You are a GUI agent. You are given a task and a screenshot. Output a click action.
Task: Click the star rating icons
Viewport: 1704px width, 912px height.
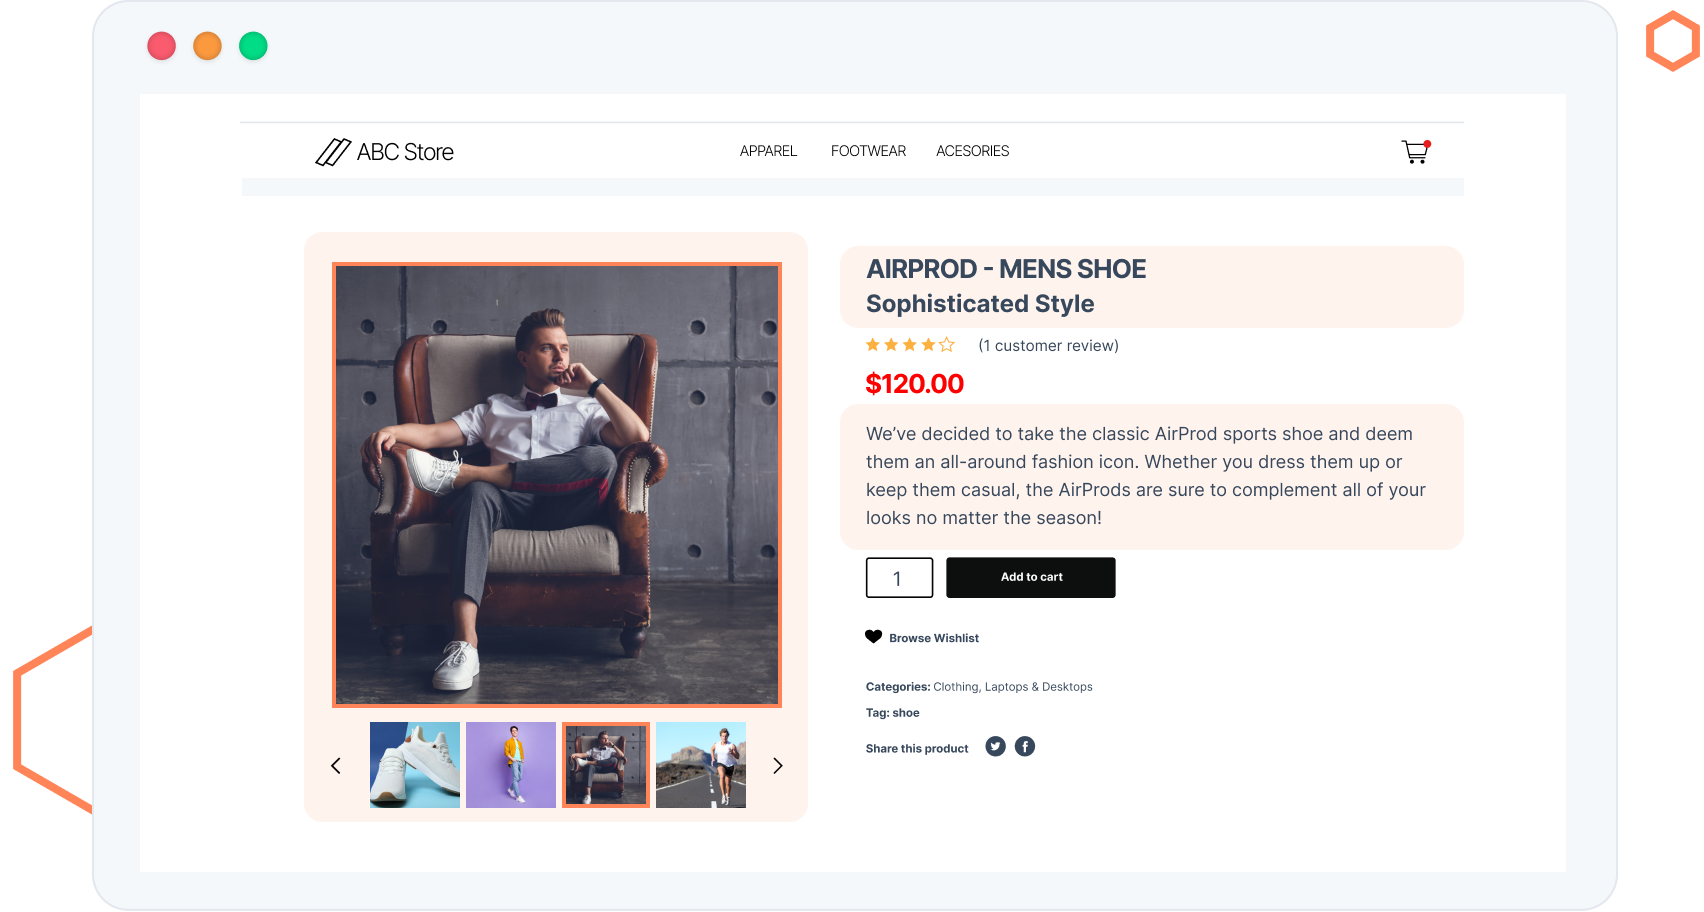coord(910,345)
